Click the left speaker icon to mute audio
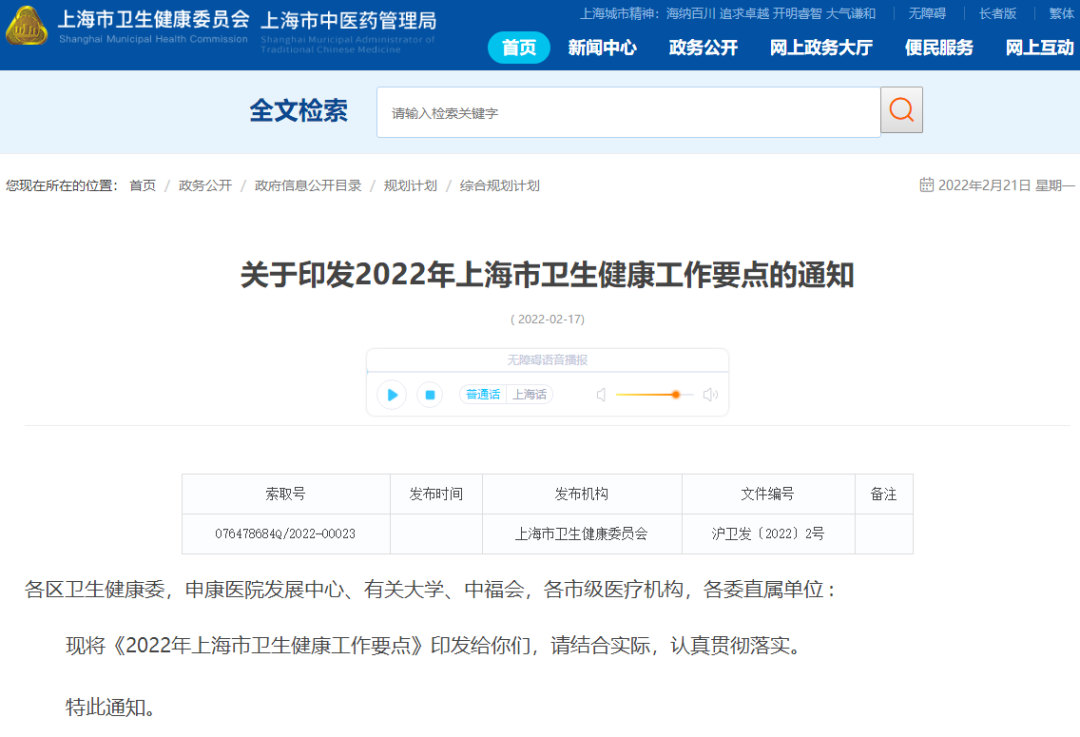This screenshot has width=1080, height=737. (602, 395)
